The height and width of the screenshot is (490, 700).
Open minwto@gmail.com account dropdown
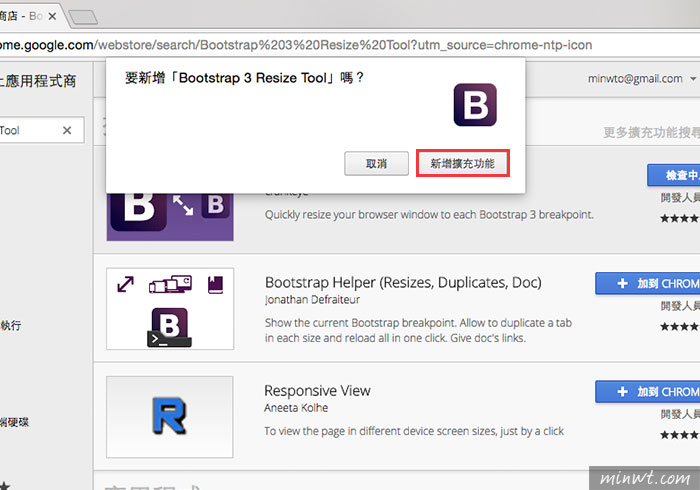(642, 79)
